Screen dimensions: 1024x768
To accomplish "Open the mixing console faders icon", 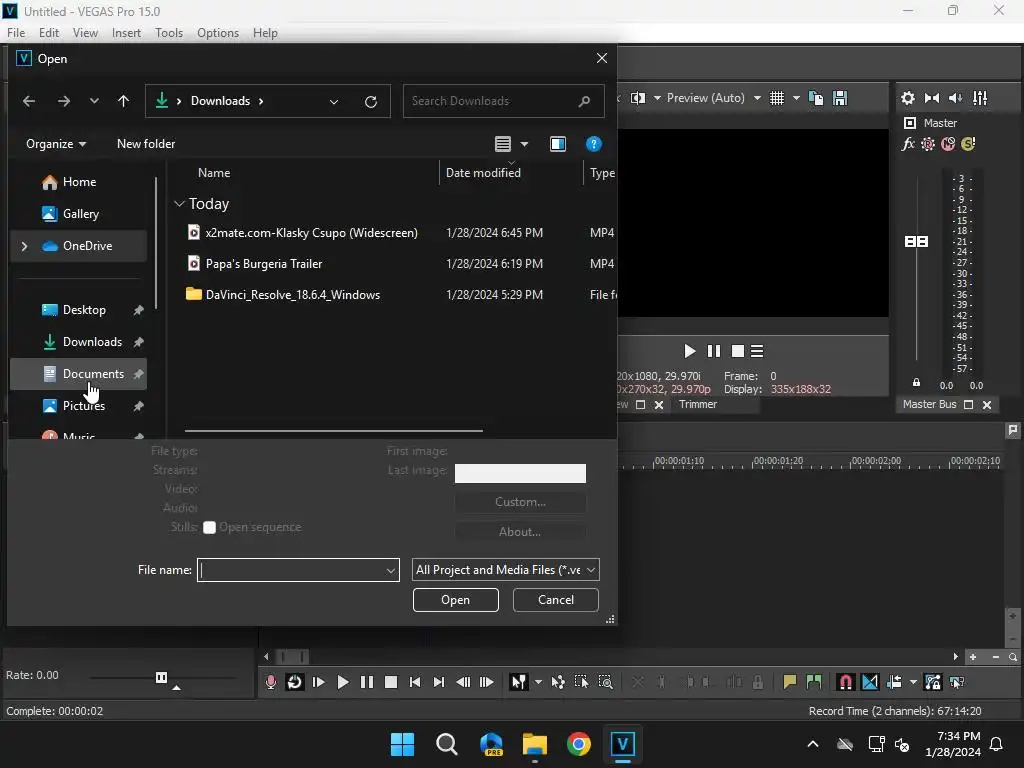I will 980,98.
